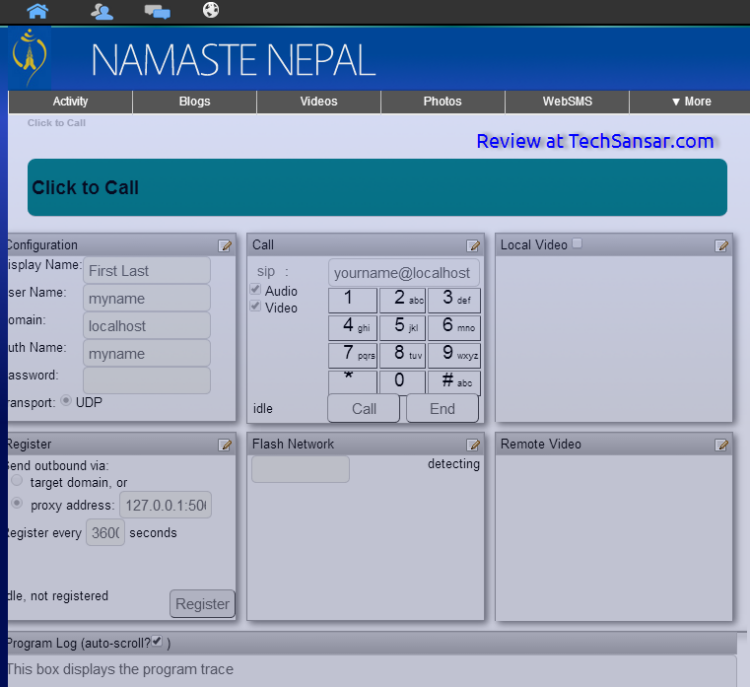Open the chat messages icon in the top bar
Screen dimensions: 750x687
[x=157, y=11]
